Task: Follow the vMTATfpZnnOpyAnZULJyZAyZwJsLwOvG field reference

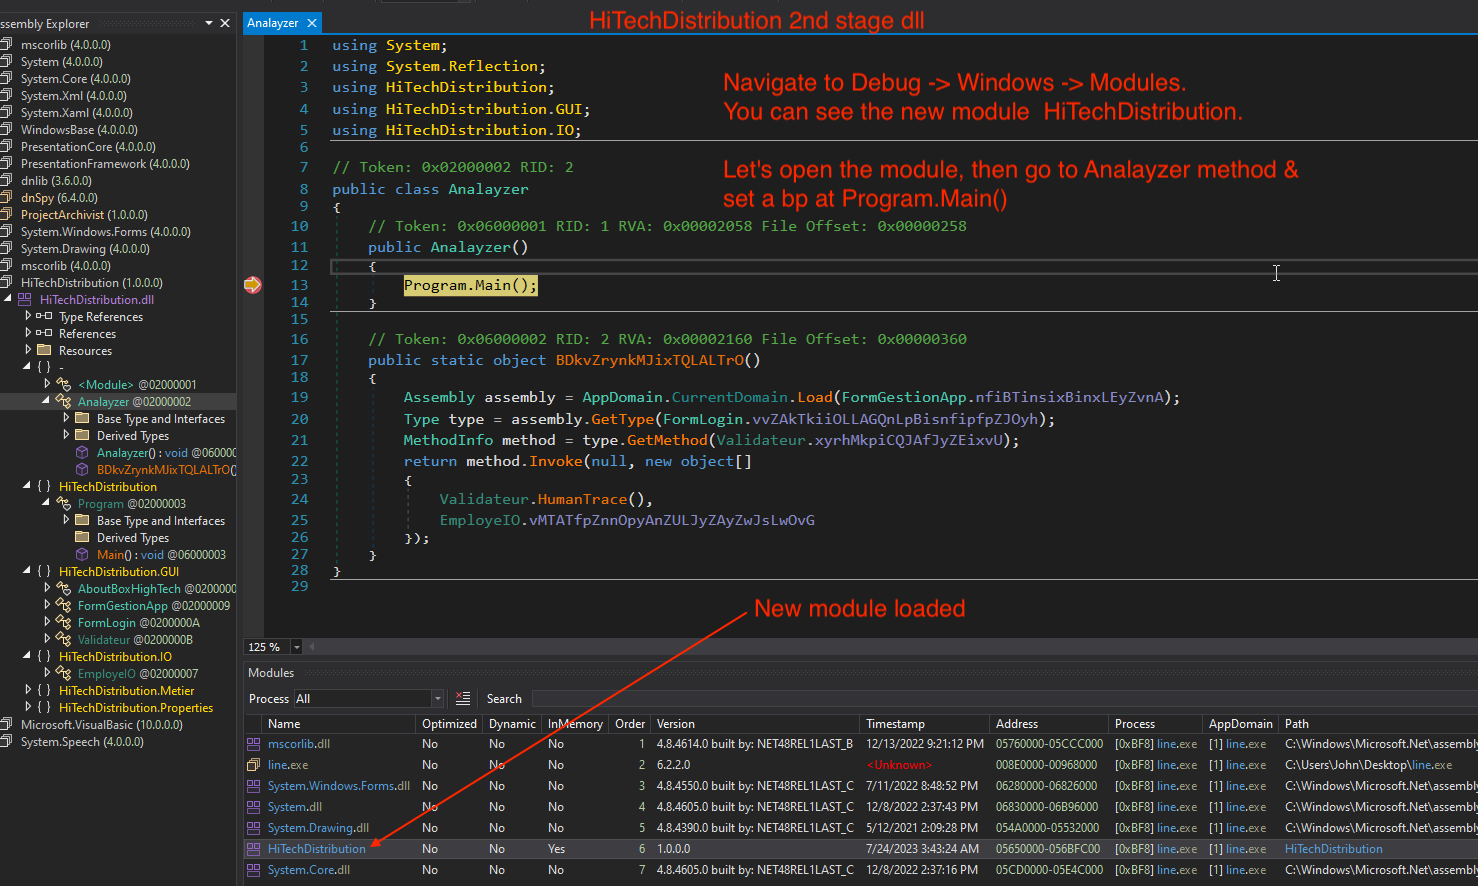Action: [672, 520]
